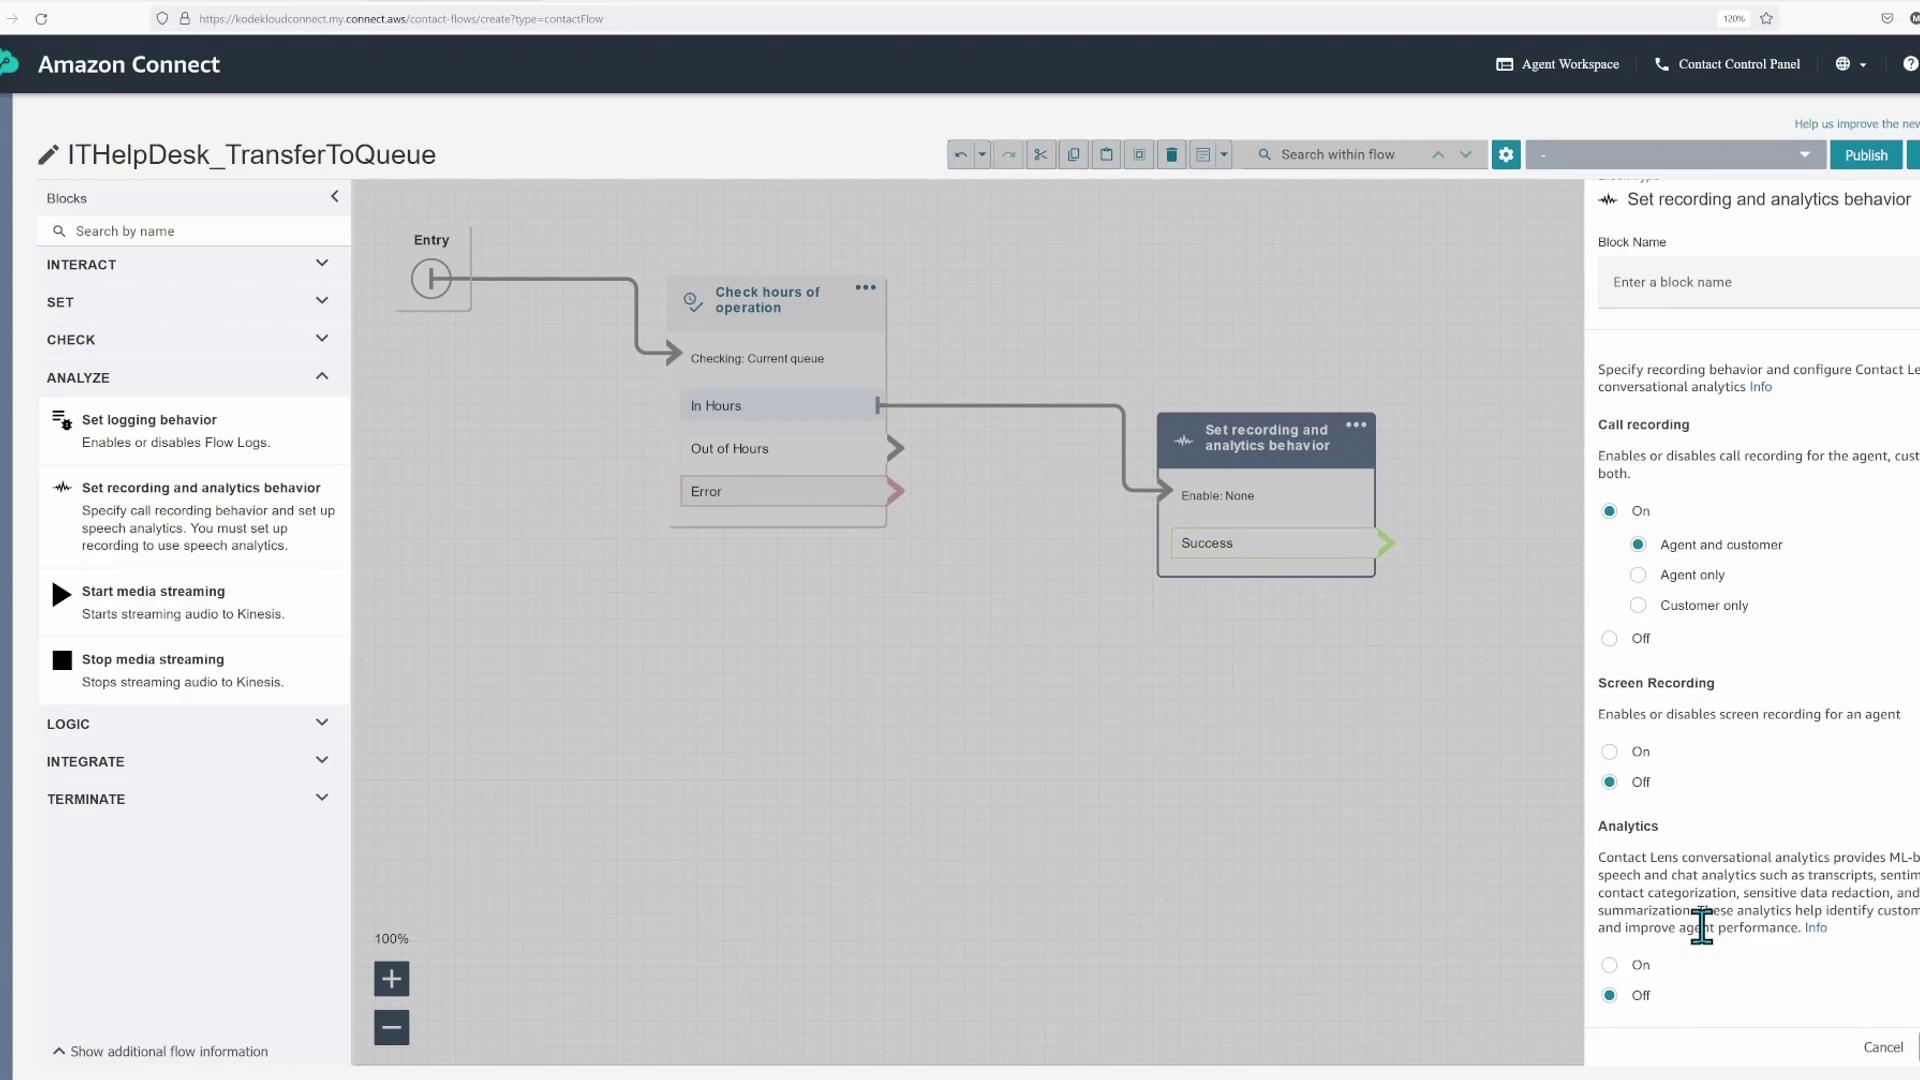Zoom in with the plus button
Viewport: 1920px width, 1080px height.
(x=391, y=978)
